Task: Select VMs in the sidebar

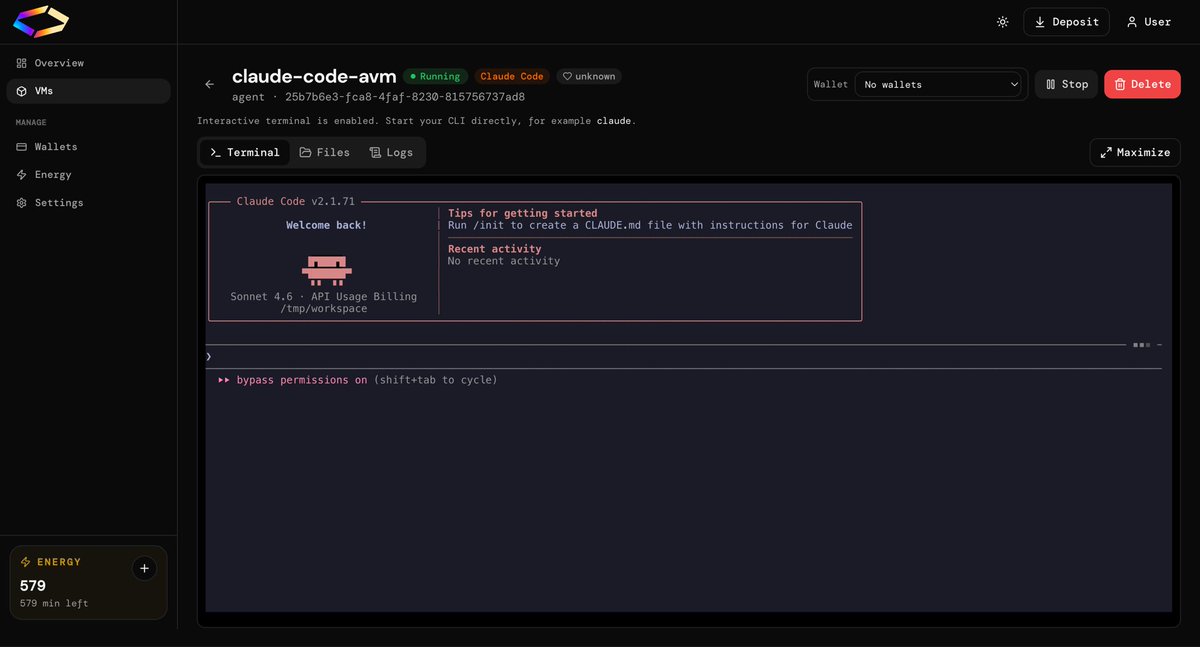Action: 88,91
